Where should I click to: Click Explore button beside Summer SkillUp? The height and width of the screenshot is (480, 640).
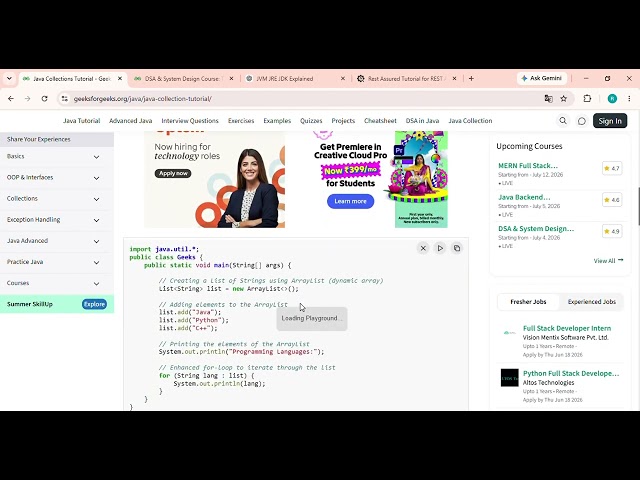[x=94, y=304]
